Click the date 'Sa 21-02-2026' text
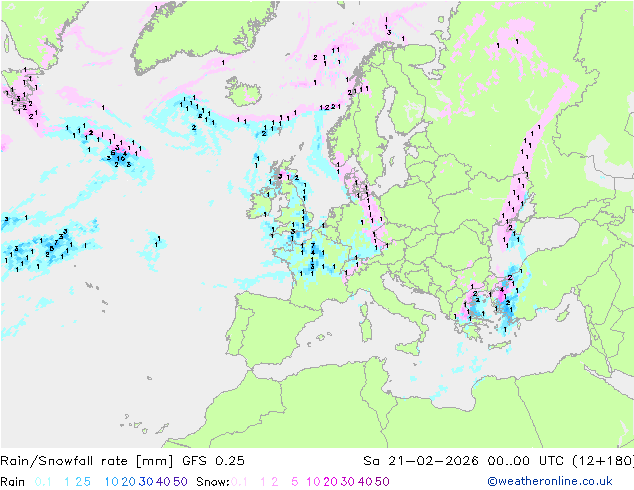The width and height of the screenshot is (634, 490). tap(421, 461)
